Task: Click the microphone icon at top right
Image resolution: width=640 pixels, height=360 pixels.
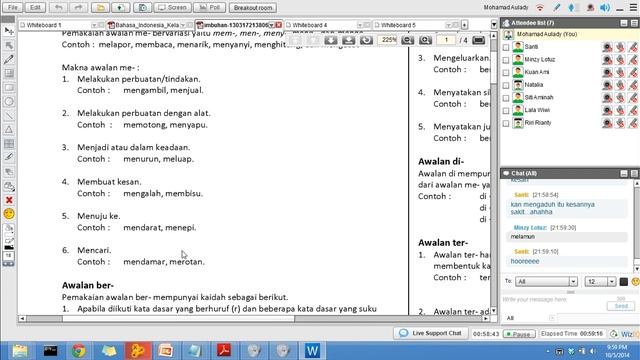Action: pos(571,8)
